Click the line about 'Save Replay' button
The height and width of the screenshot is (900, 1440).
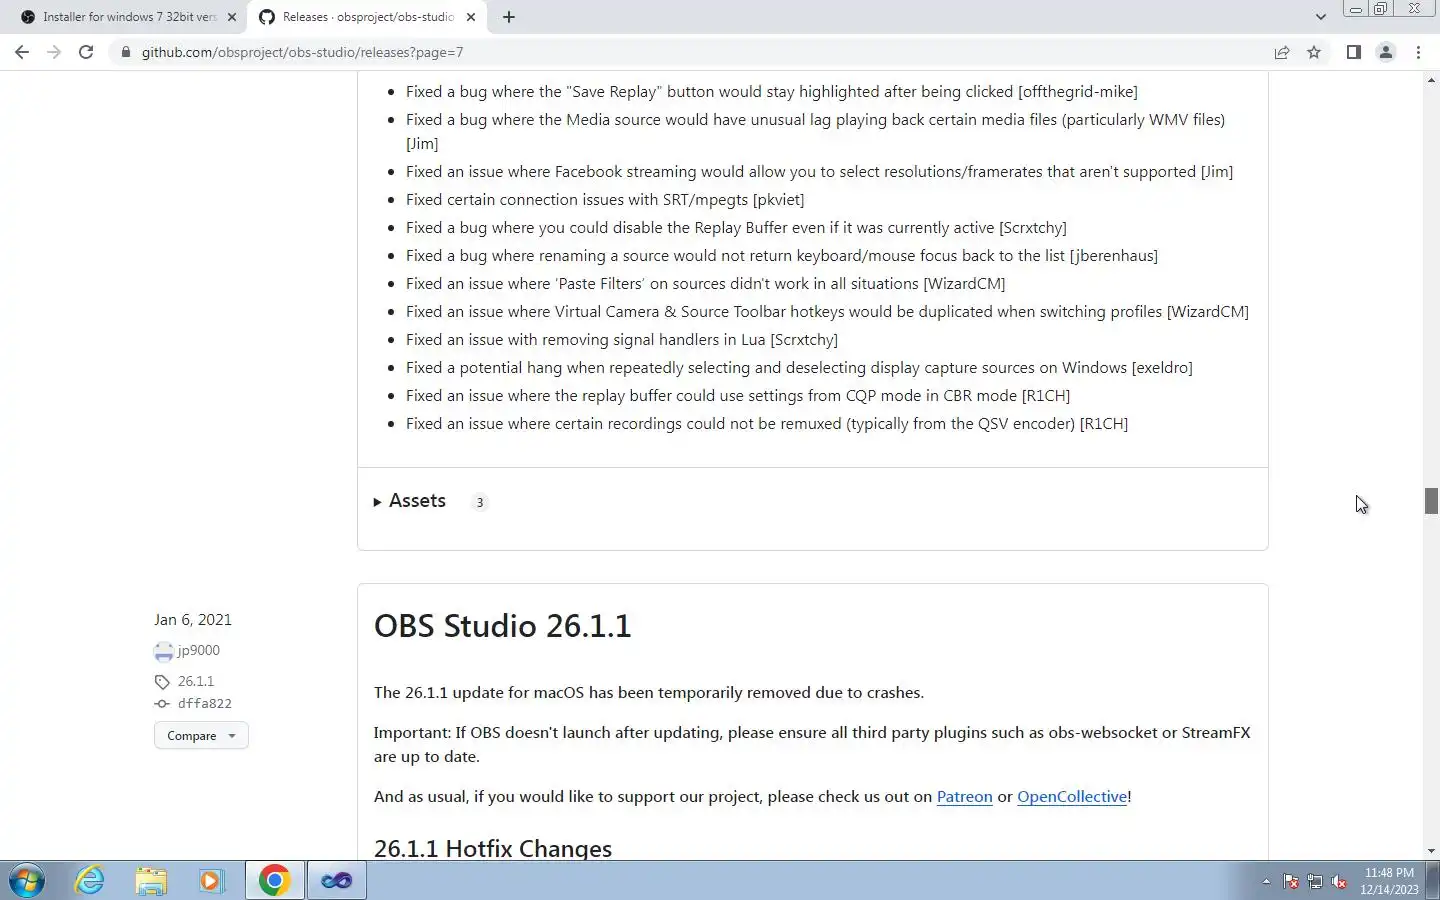(x=772, y=91)
